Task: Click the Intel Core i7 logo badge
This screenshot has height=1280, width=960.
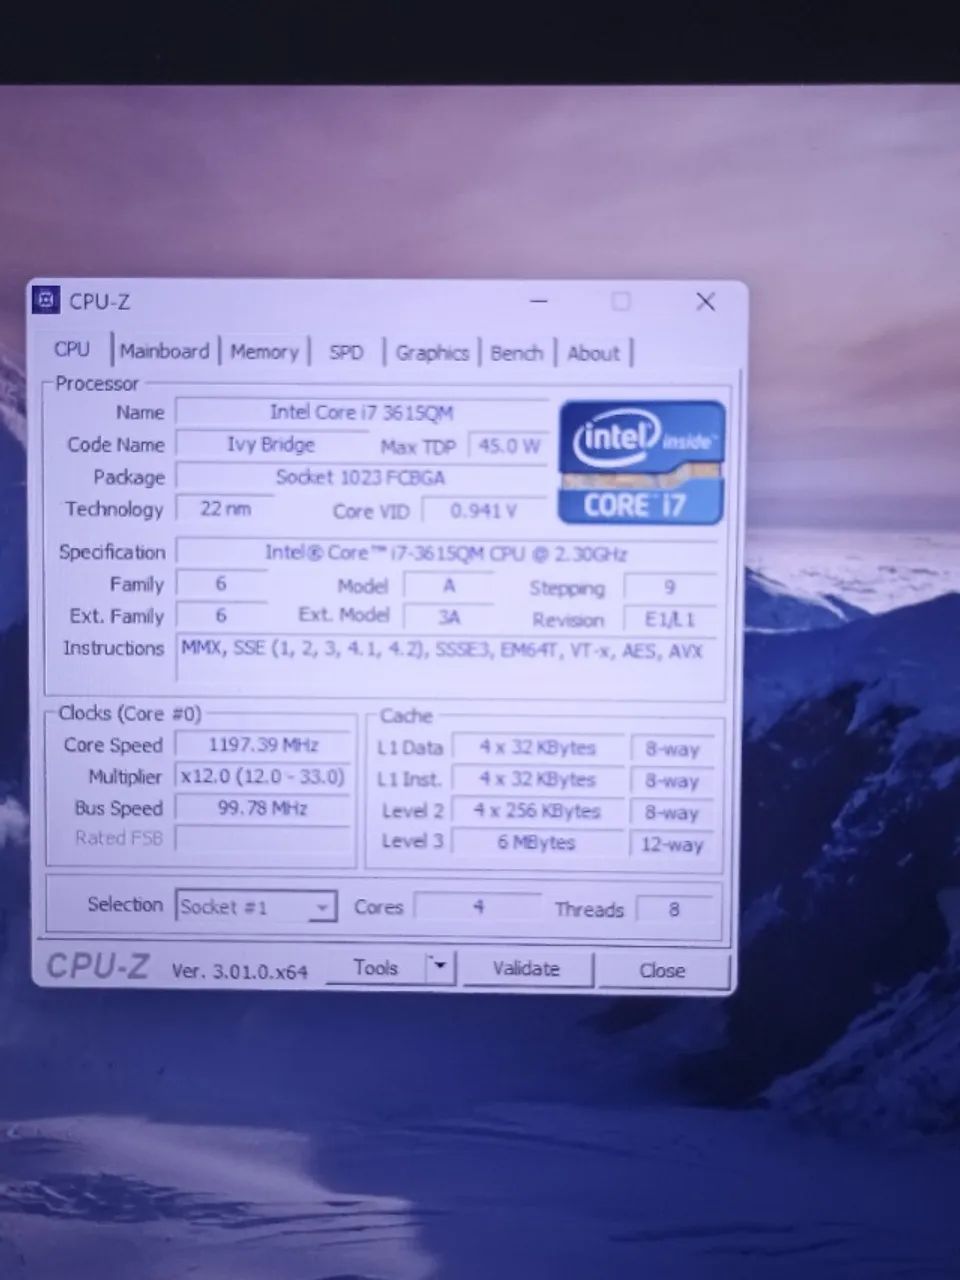Action: (x=642, y=463)
